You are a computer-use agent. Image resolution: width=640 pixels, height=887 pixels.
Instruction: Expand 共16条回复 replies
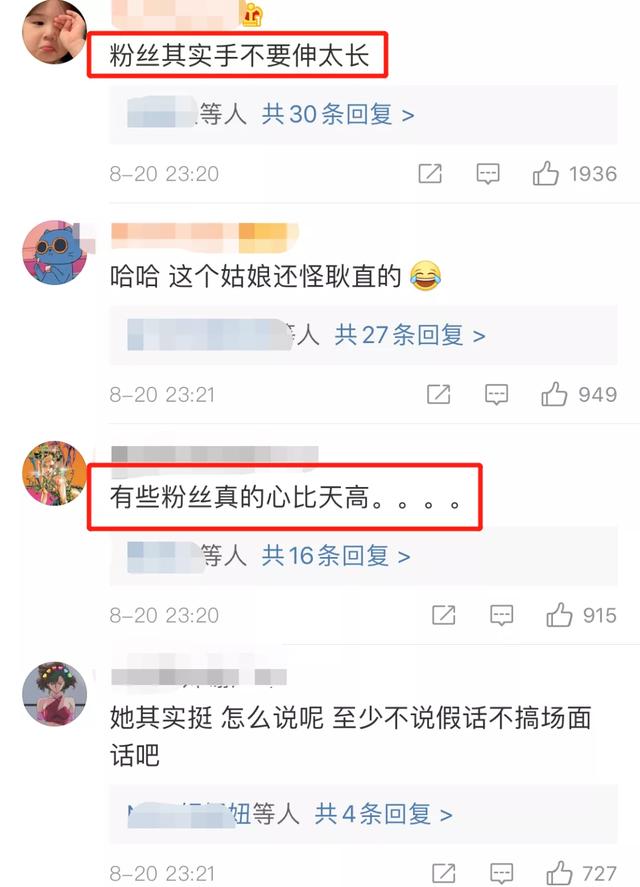pyautogui.click(x=336, y=556)
